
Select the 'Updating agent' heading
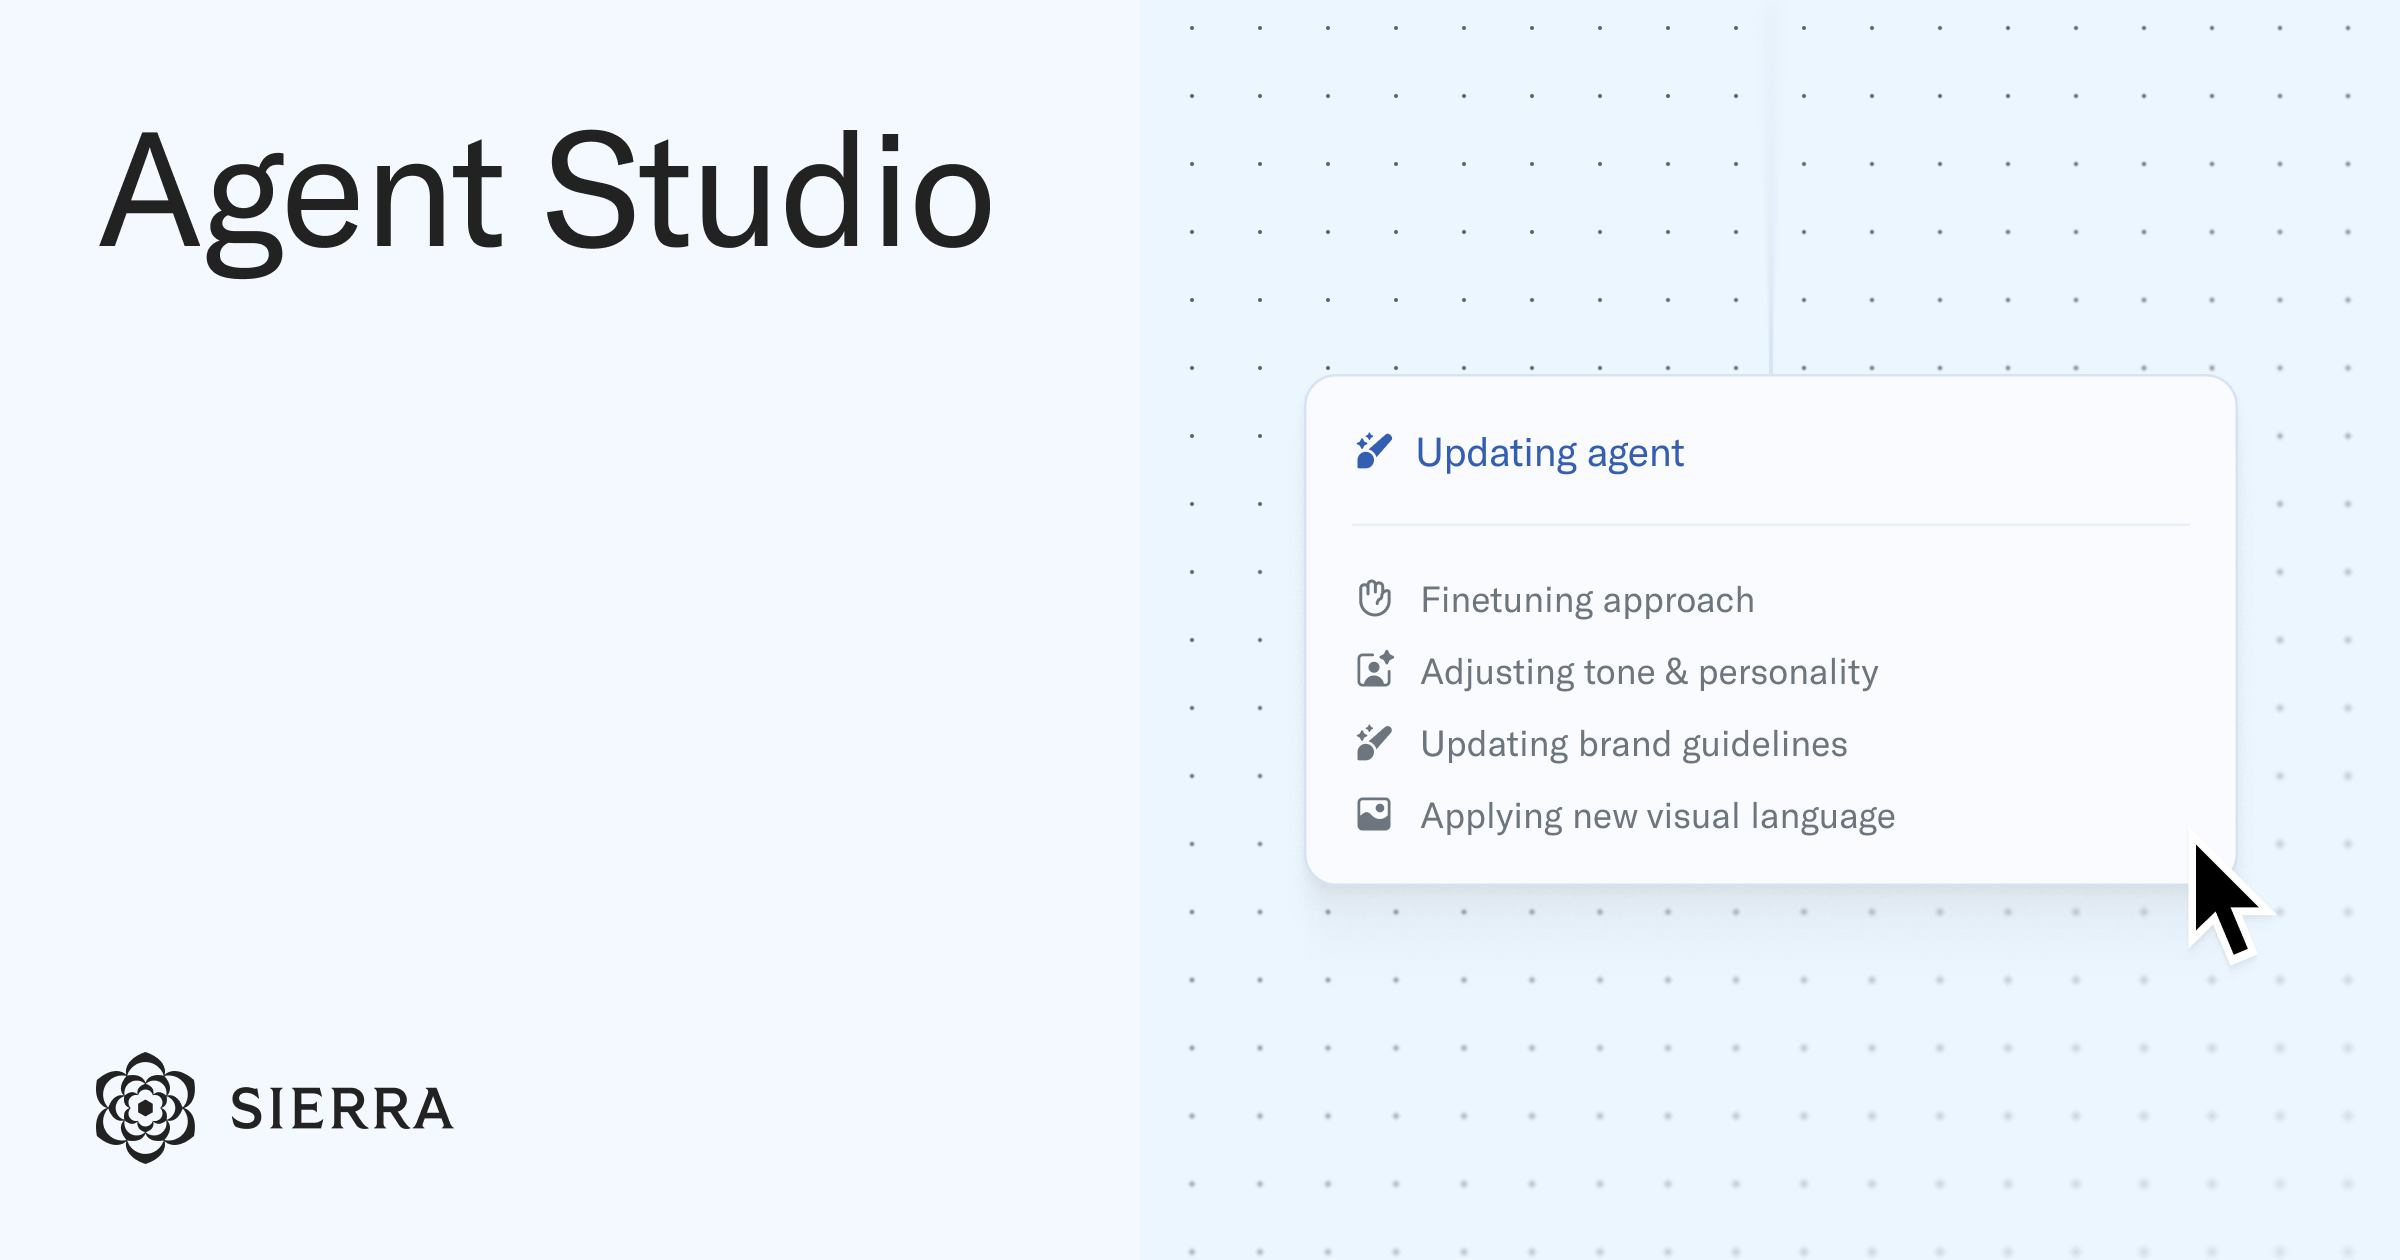pyautogui.click(x=1549, y=453)
